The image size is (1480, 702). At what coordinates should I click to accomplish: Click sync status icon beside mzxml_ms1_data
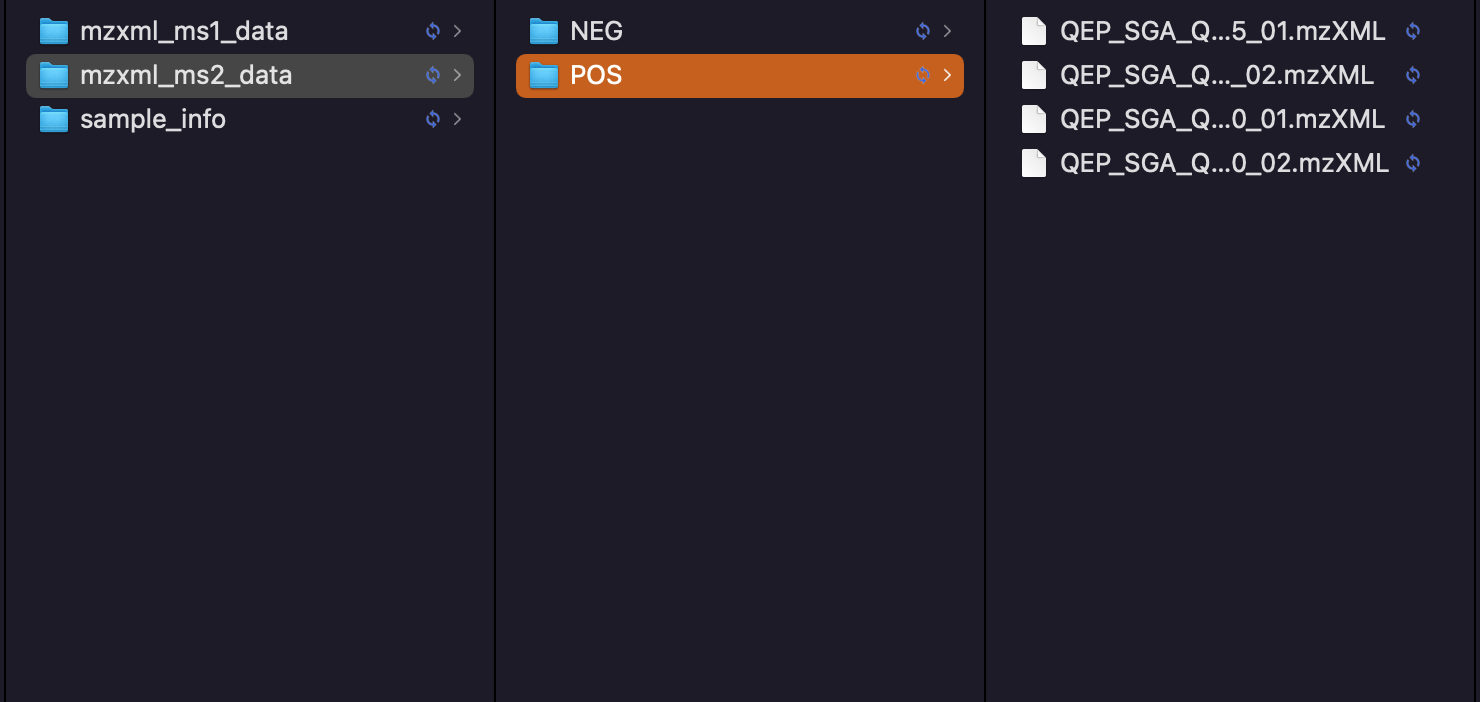click(433, 31)
